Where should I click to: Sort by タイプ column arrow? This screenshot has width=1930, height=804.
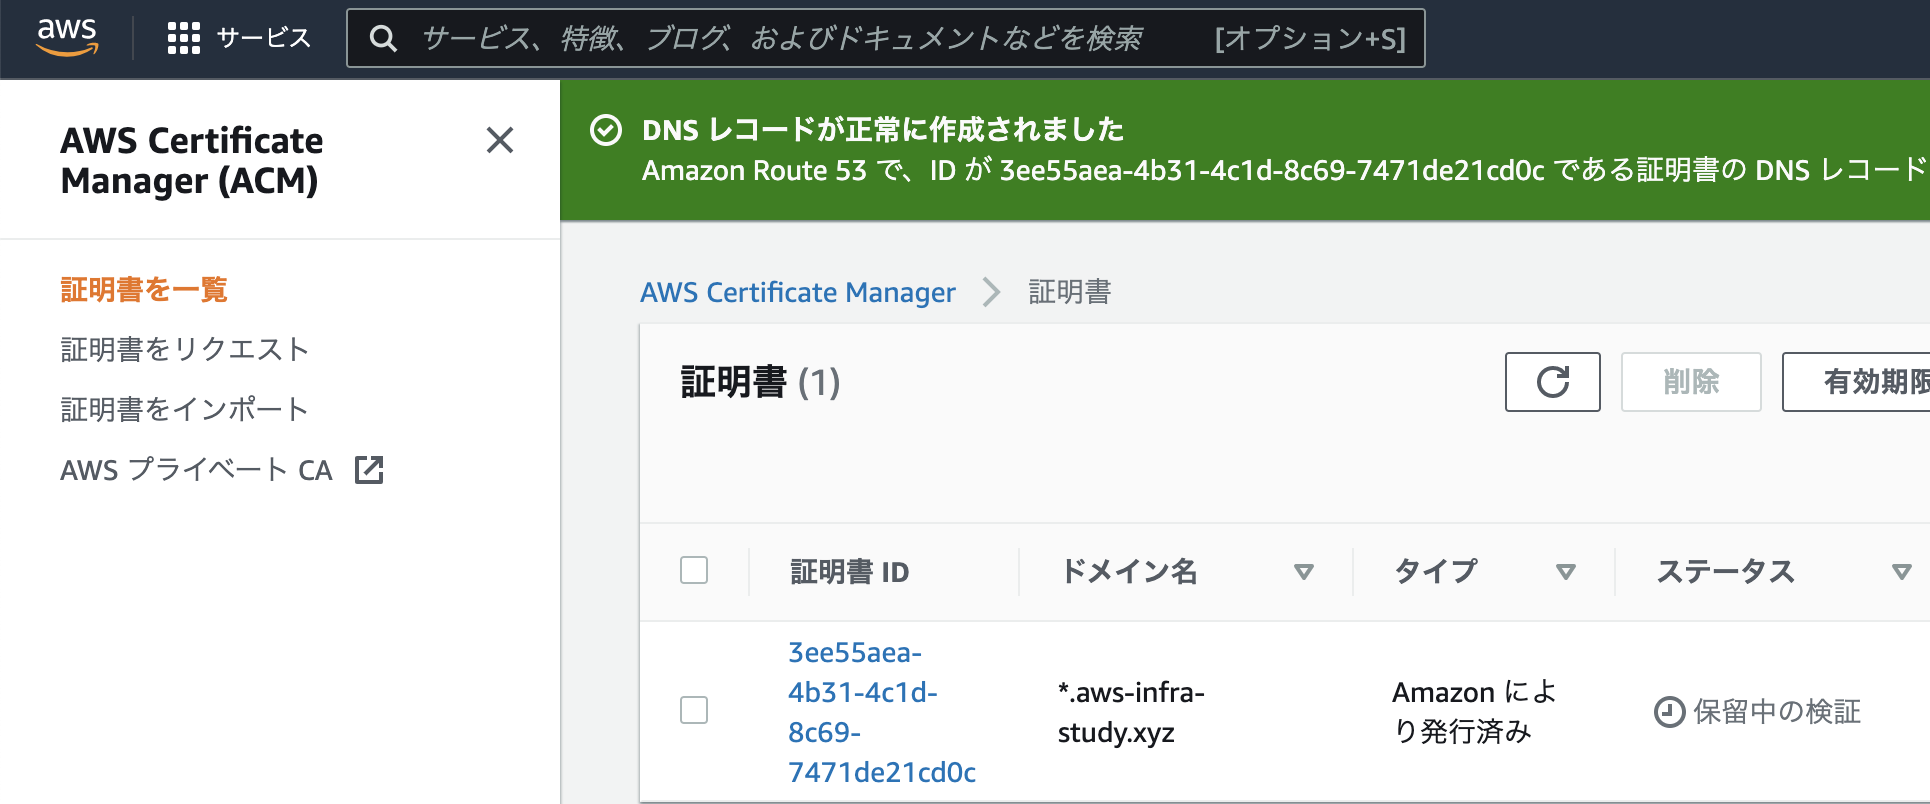[1566, 572]
